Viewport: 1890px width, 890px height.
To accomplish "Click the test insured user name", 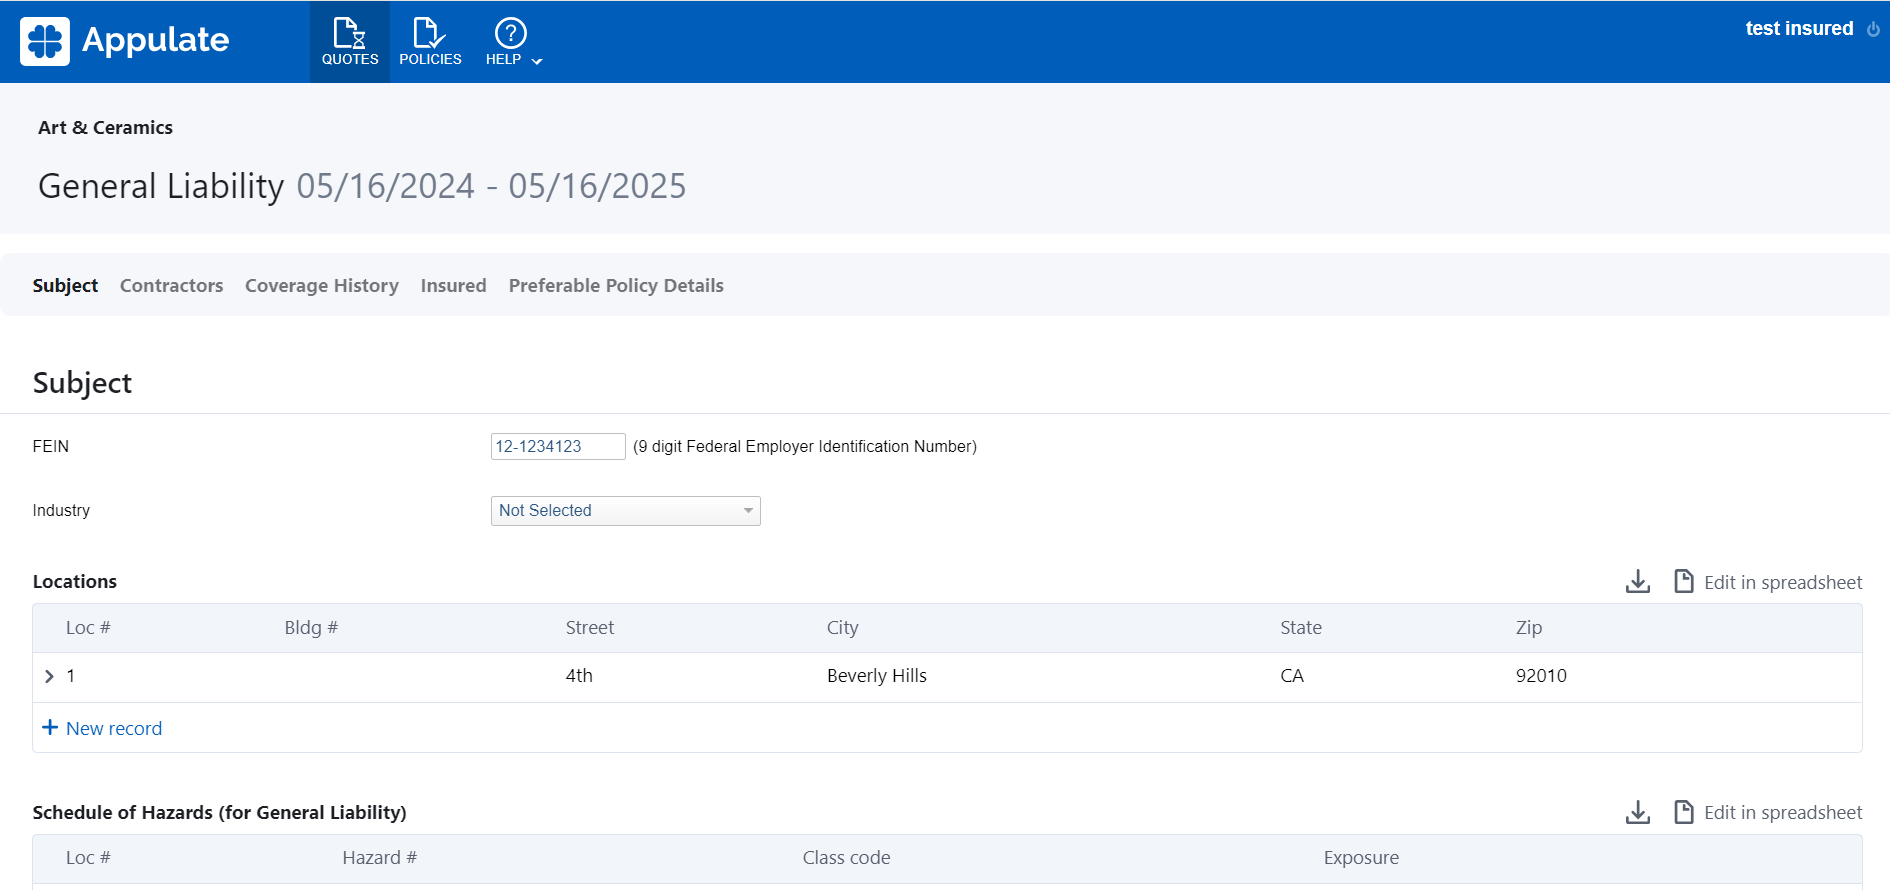I will (x=1798, y=29).
